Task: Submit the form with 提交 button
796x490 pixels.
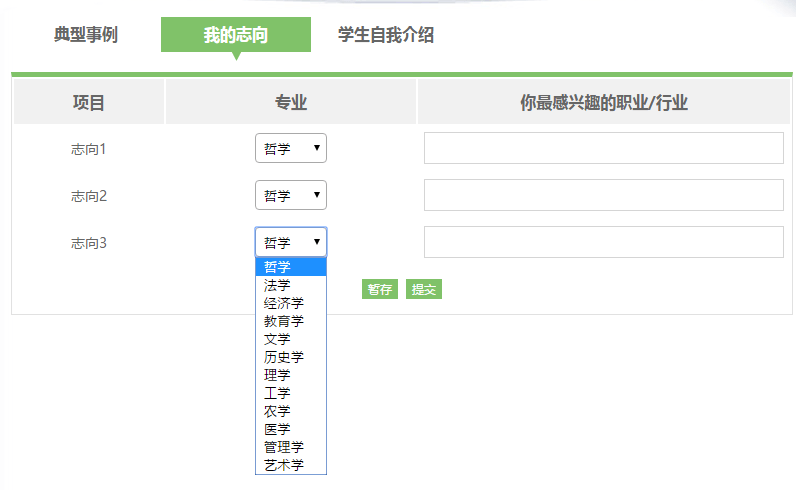Action: pos(424,289)
